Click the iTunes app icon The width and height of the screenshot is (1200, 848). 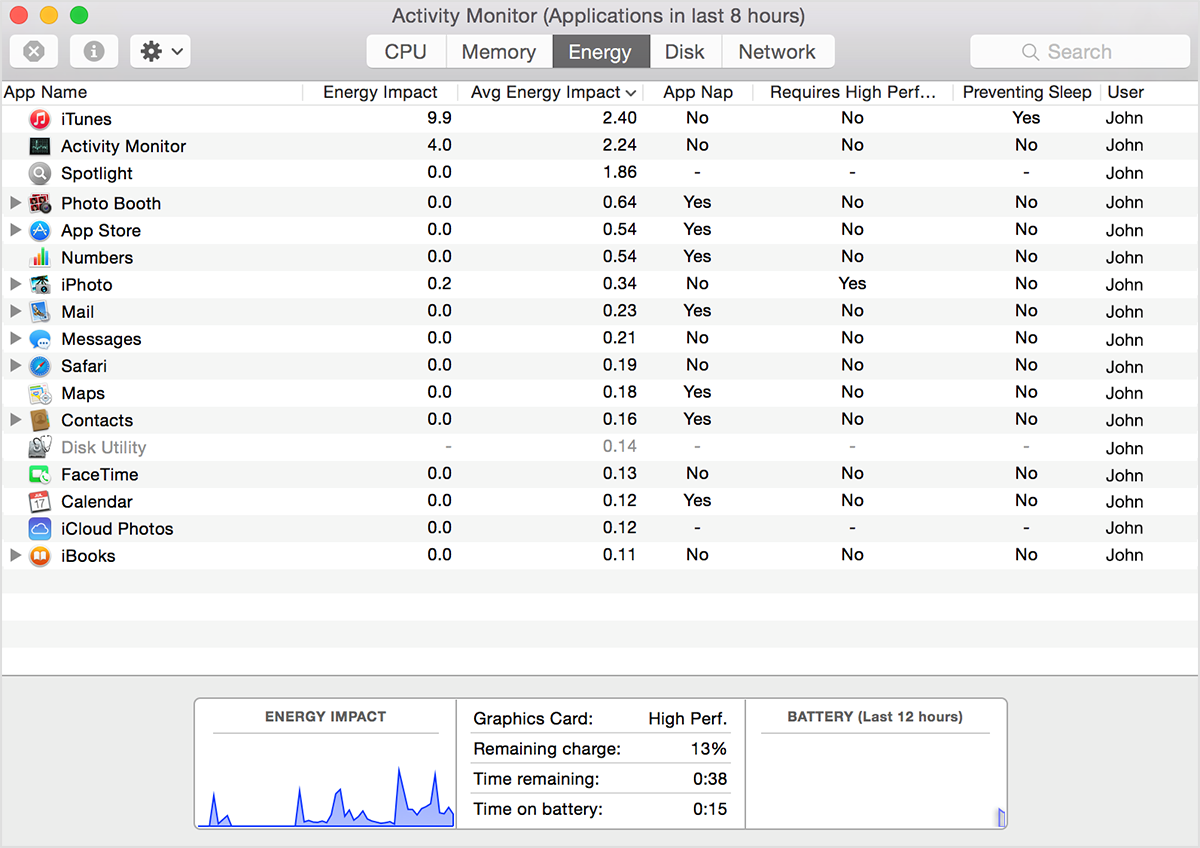pos(40,119)
